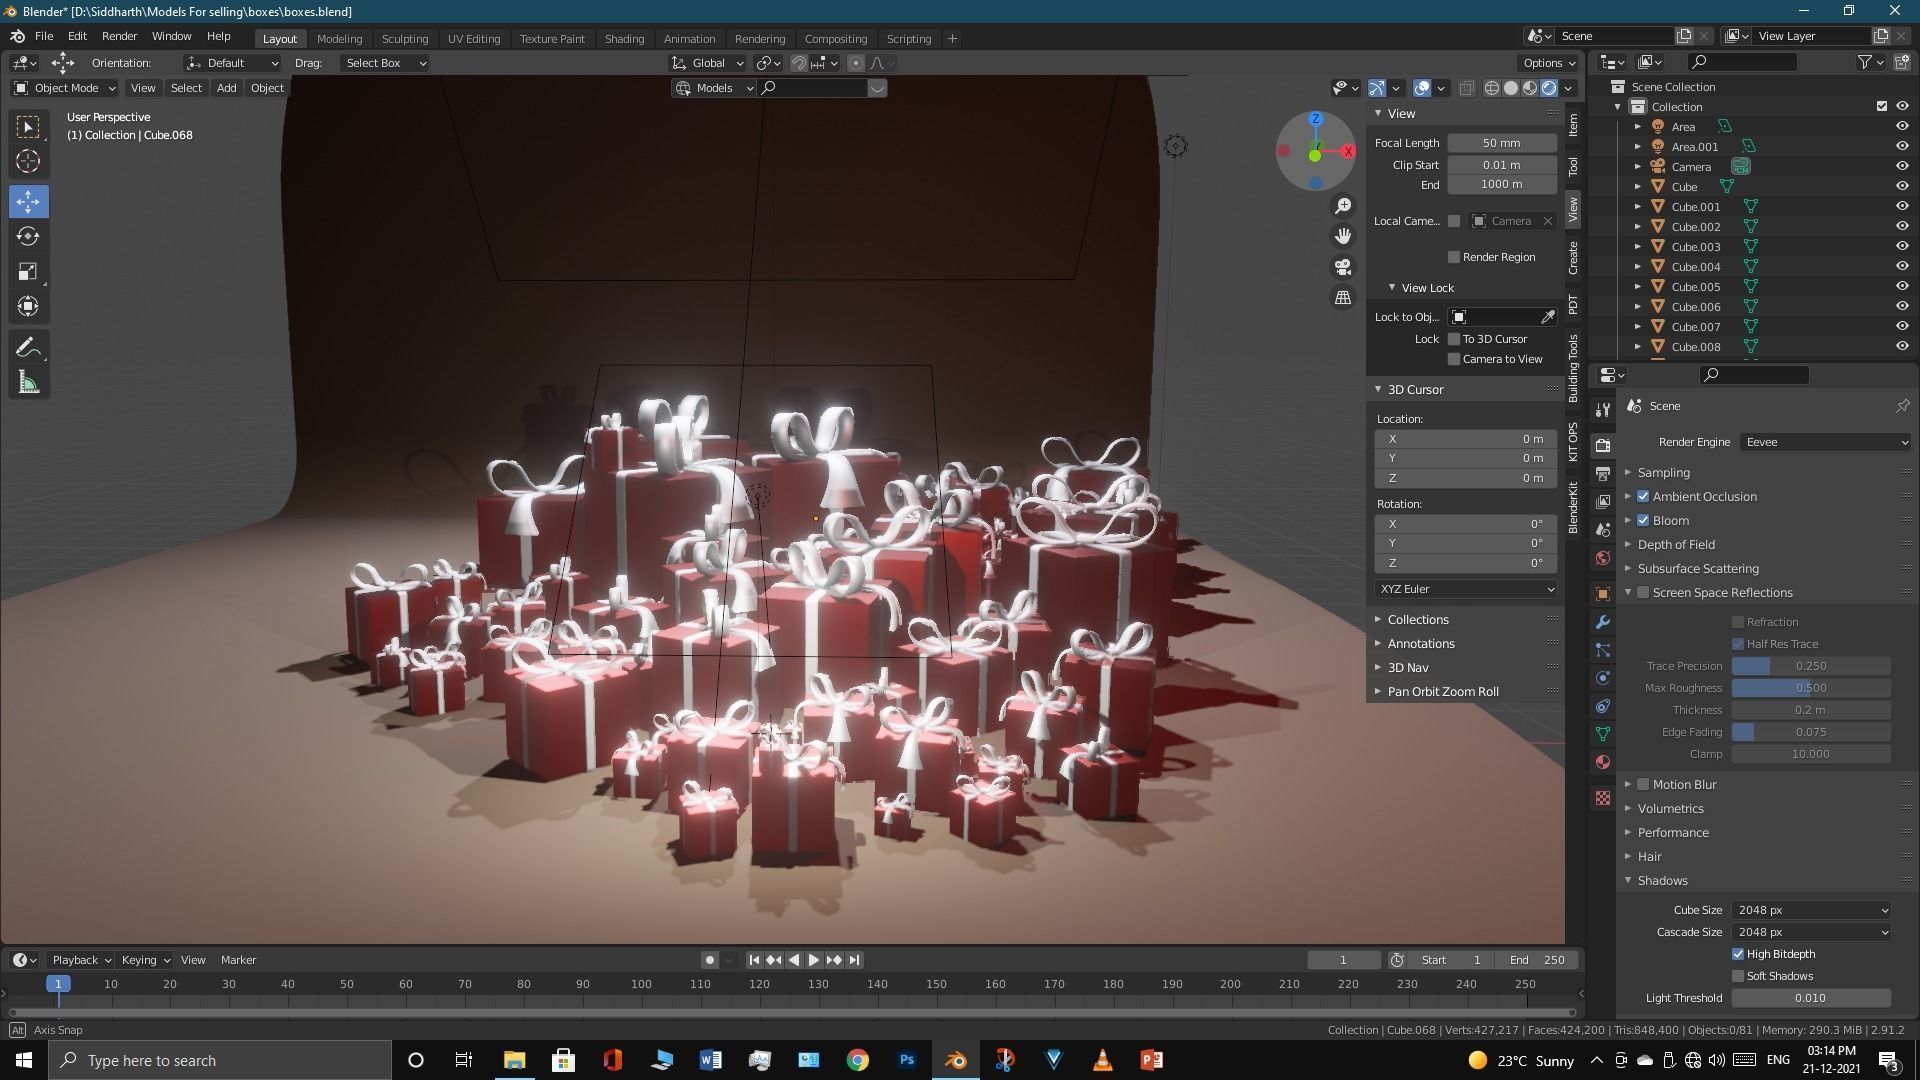
Task: Open Render Engine Eevee dropdown
Action: (1826, 442)
